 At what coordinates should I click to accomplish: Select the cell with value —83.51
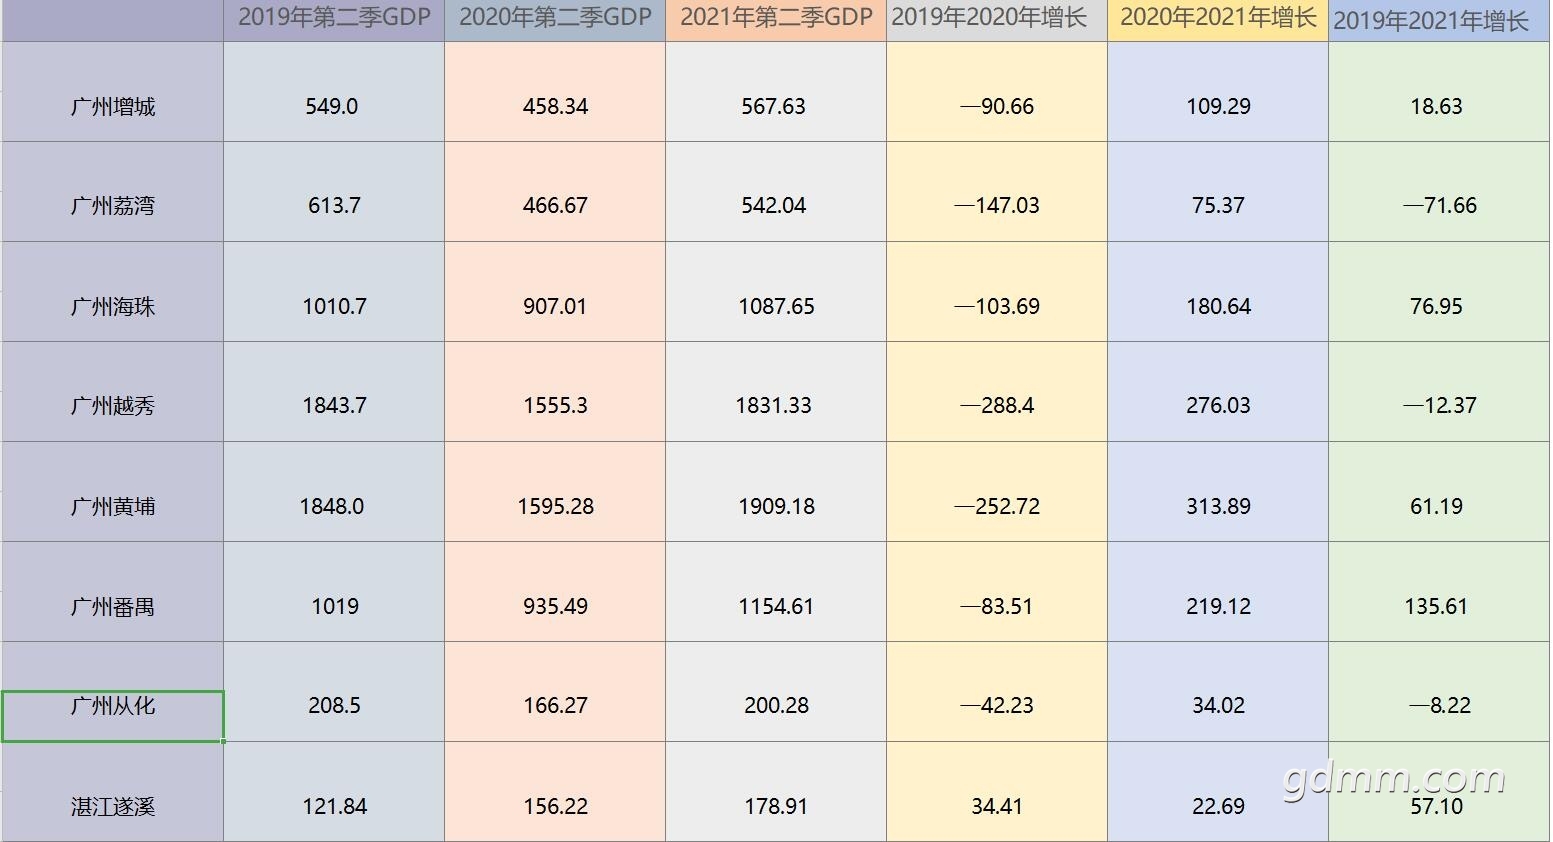tap(997, 592)
